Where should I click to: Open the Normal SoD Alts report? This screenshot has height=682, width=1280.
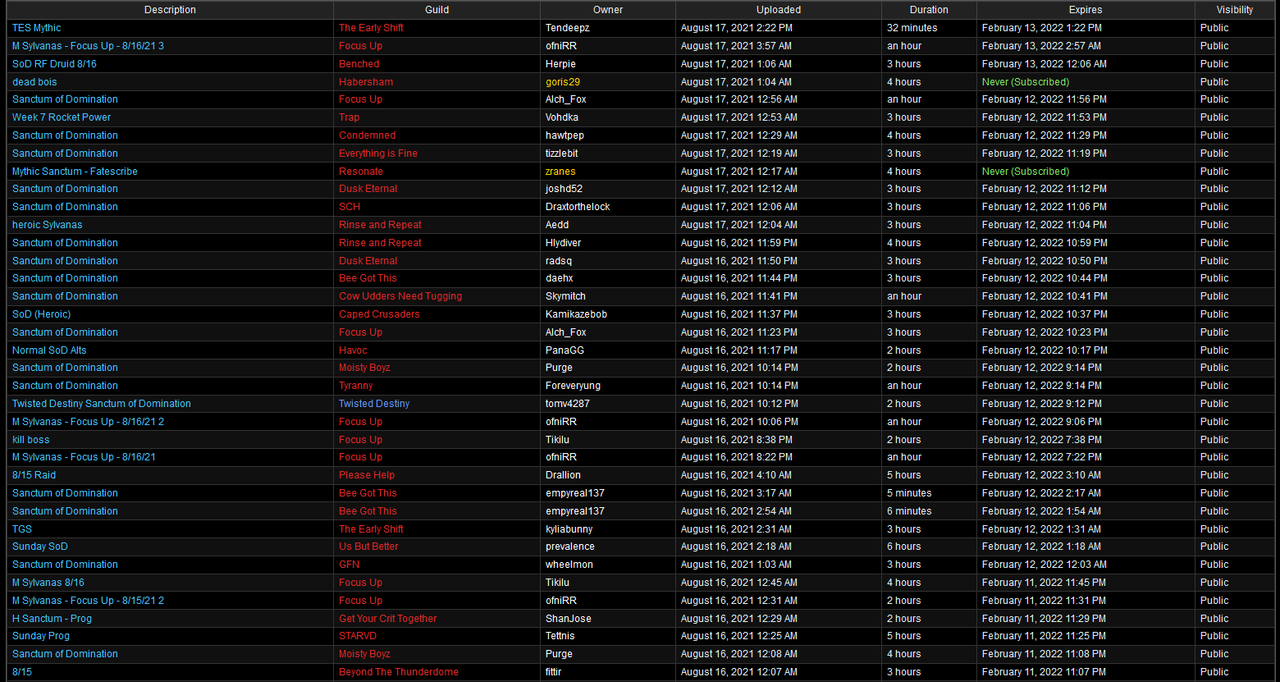coord(49,350)
